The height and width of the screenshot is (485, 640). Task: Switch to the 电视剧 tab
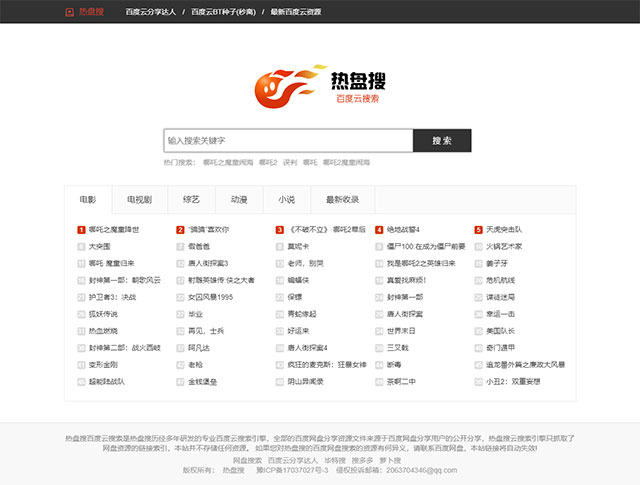(x=139, y=200)
